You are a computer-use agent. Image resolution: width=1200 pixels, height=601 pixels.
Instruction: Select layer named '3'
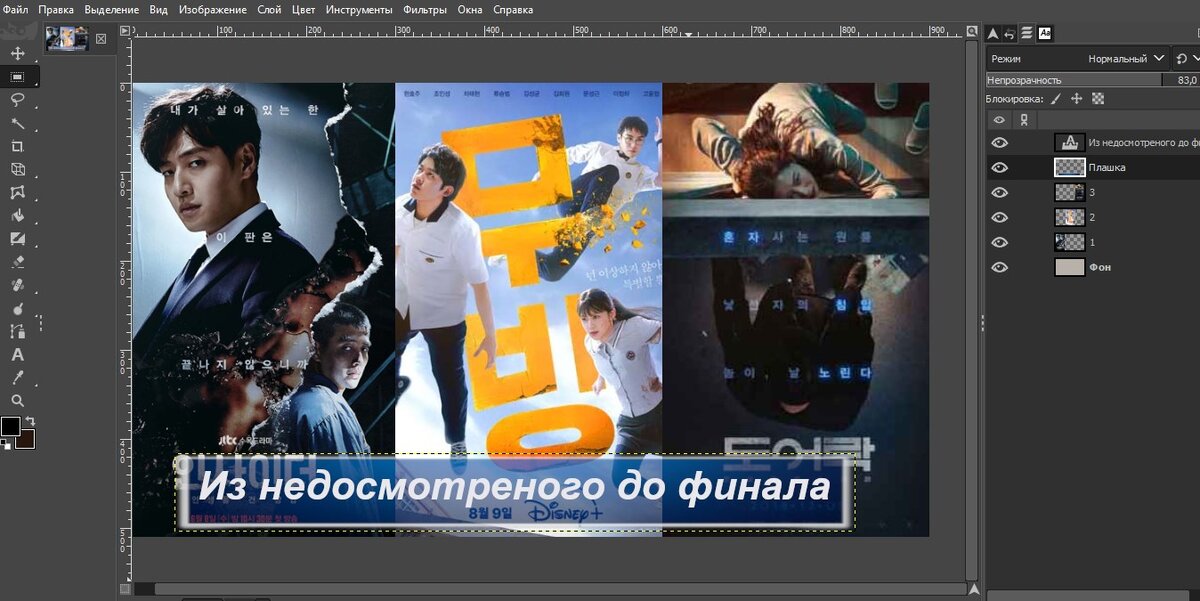pos(1093,193)
